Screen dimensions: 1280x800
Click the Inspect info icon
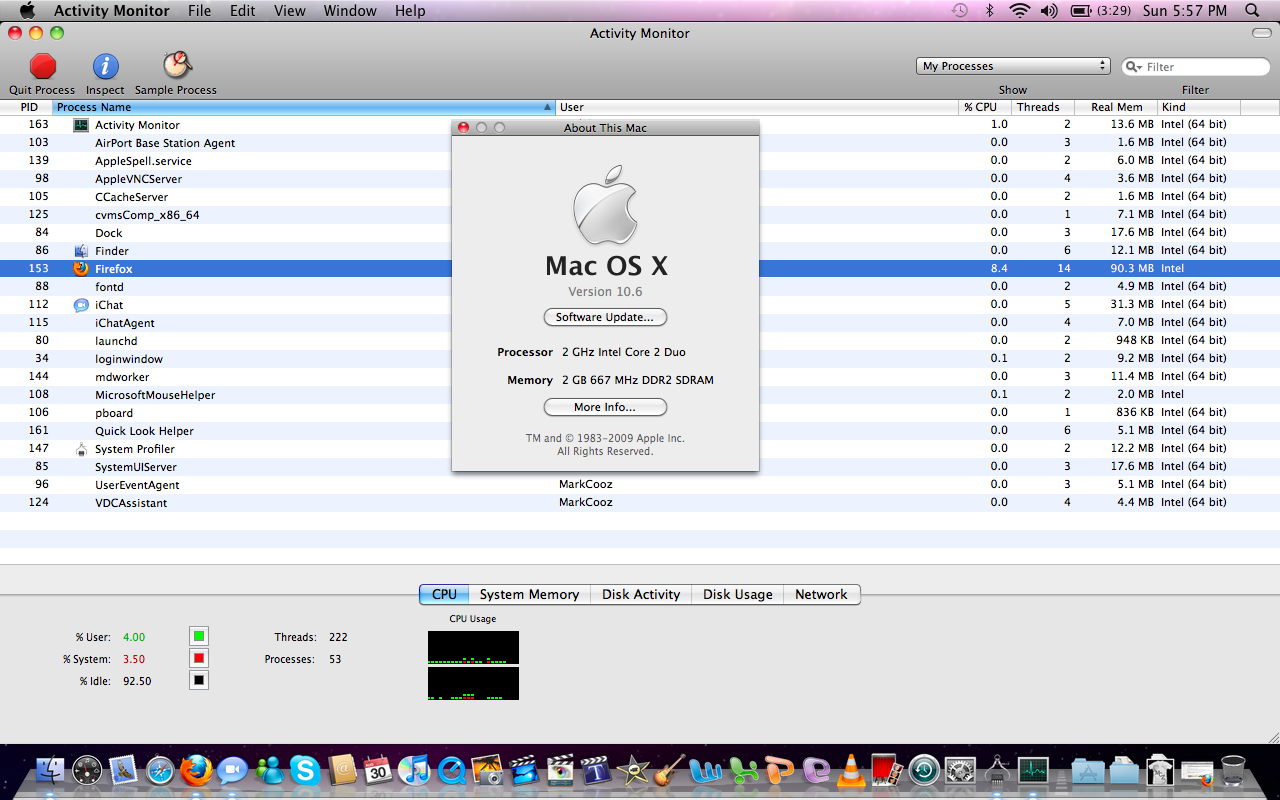pyautogui.click(x=105, y=66)
